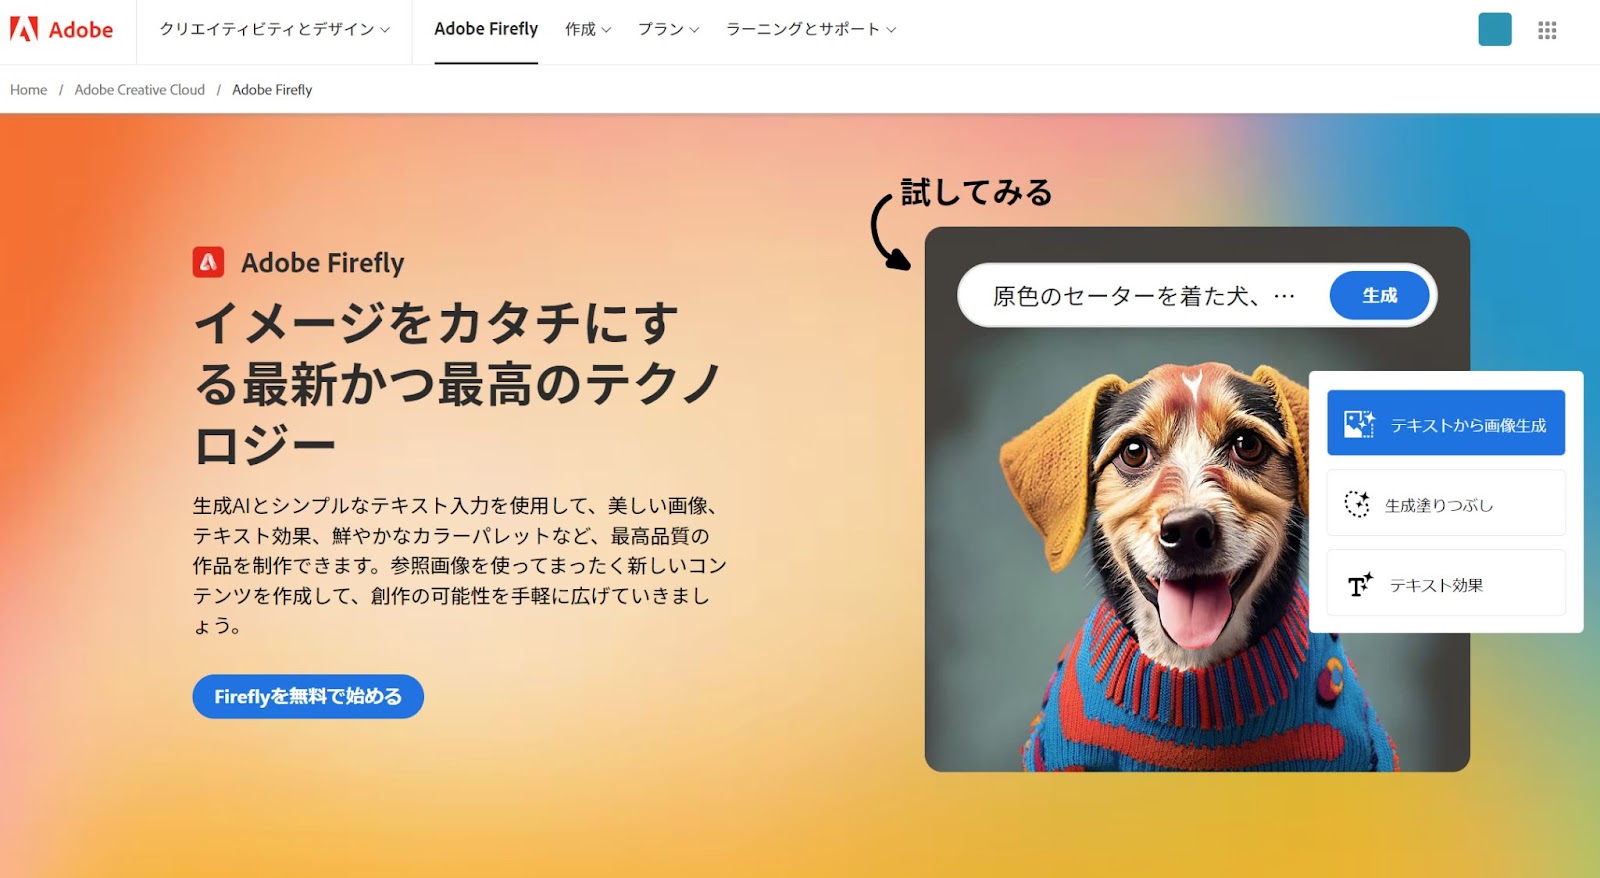Expand the プラン dropdown
This screenshot has width=1600, height=878.
[669, 30]
